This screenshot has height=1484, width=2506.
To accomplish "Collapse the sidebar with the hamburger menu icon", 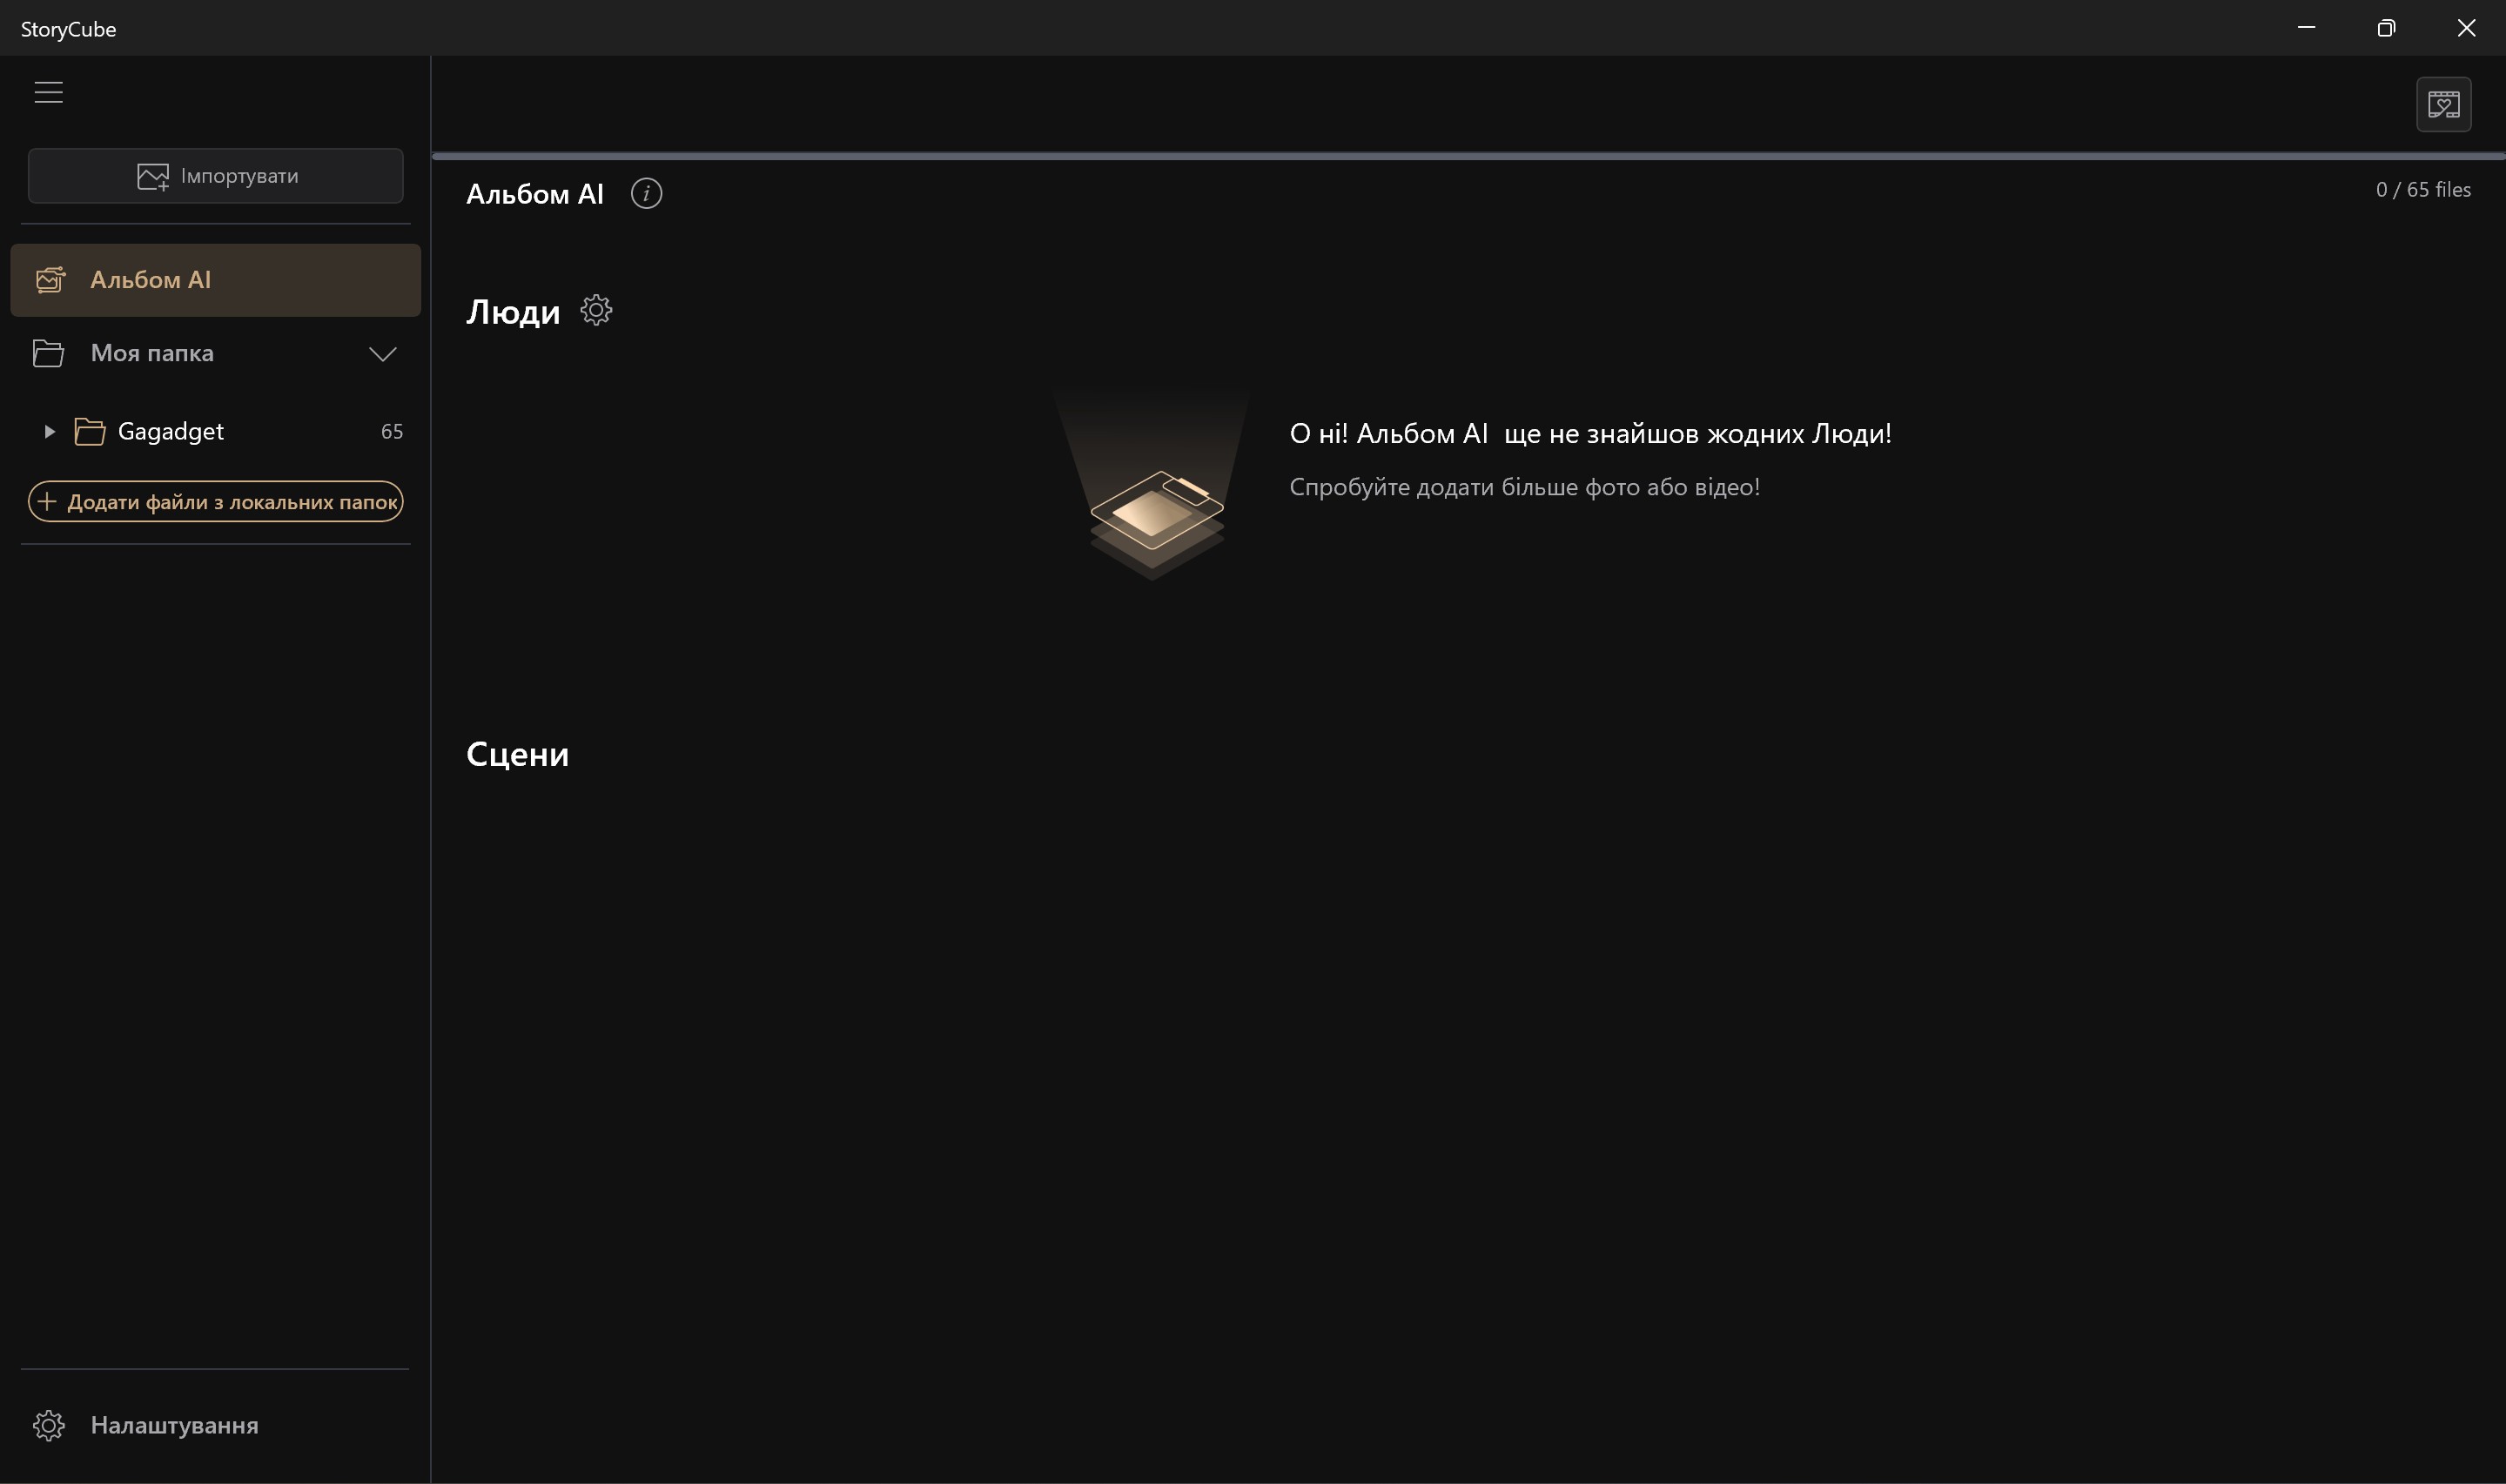I will (48, 92).
